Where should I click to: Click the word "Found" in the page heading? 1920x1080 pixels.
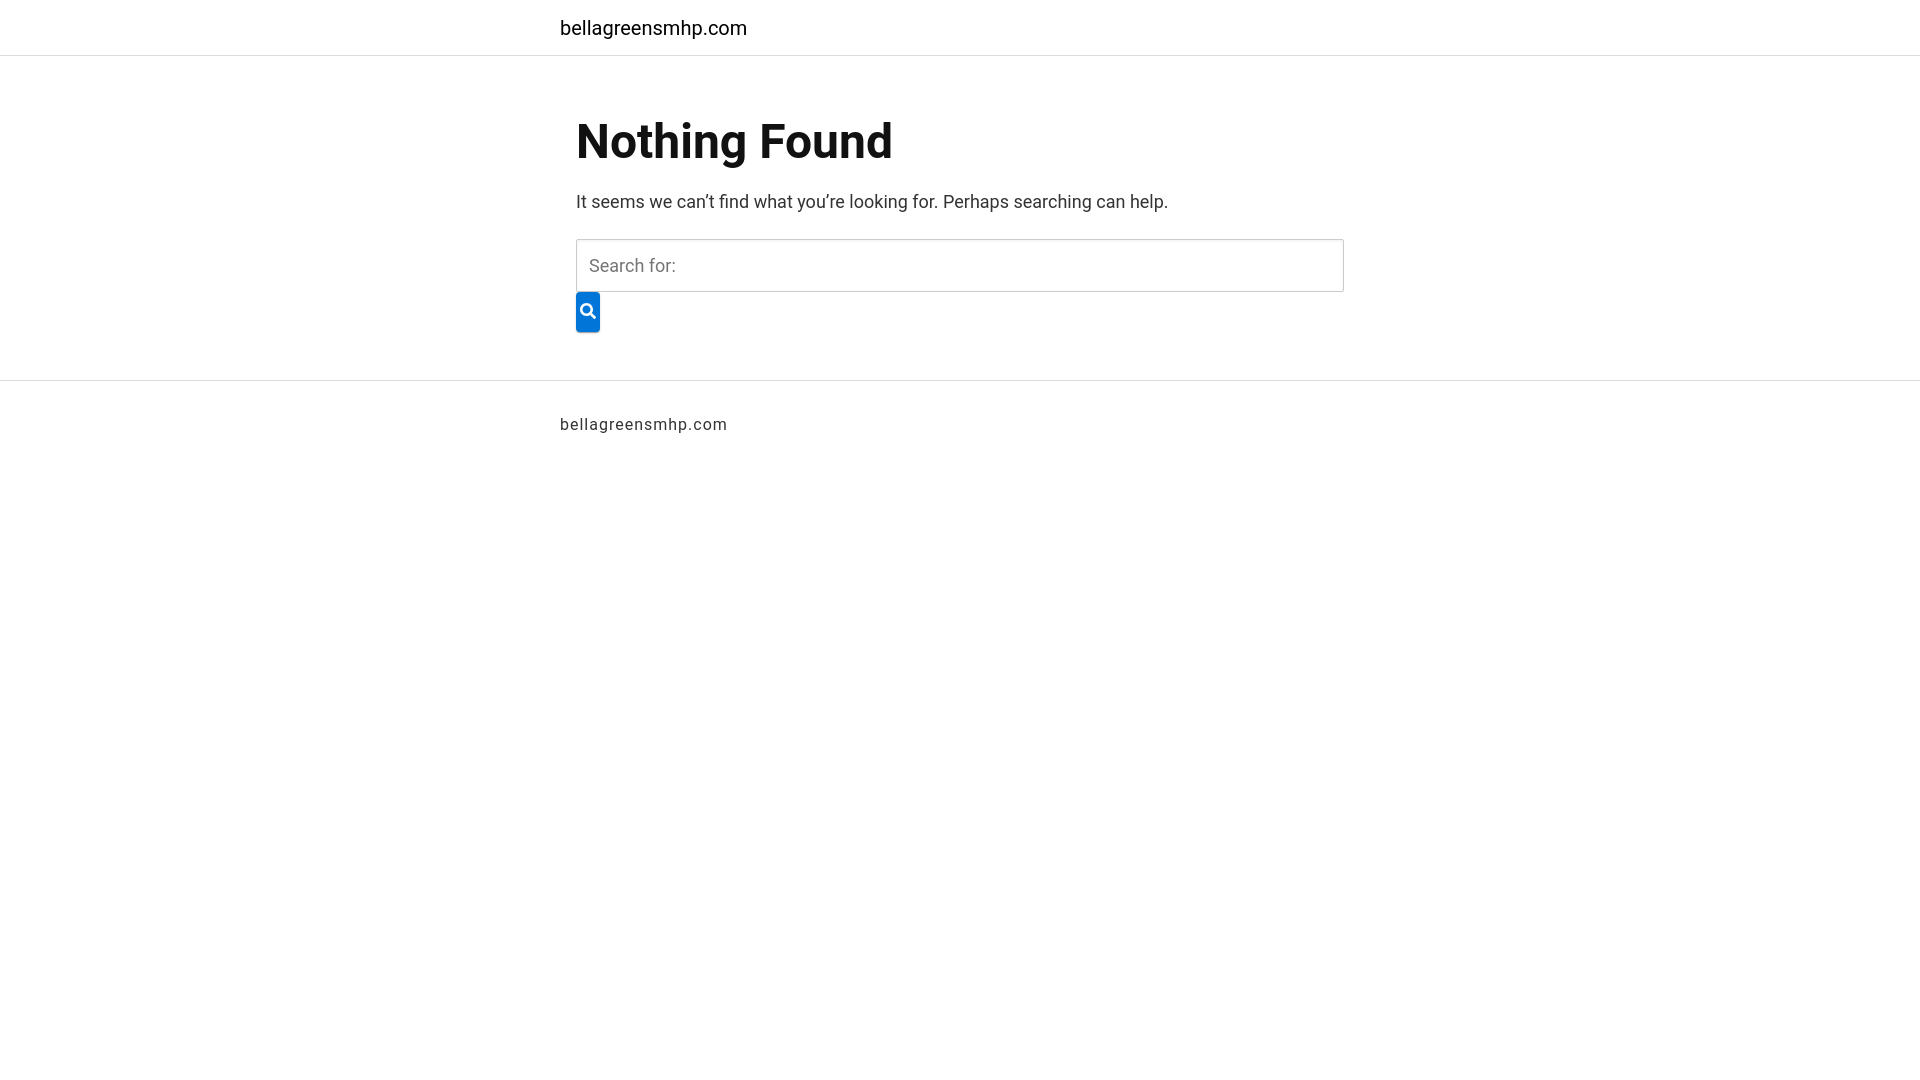click(825, 141)
